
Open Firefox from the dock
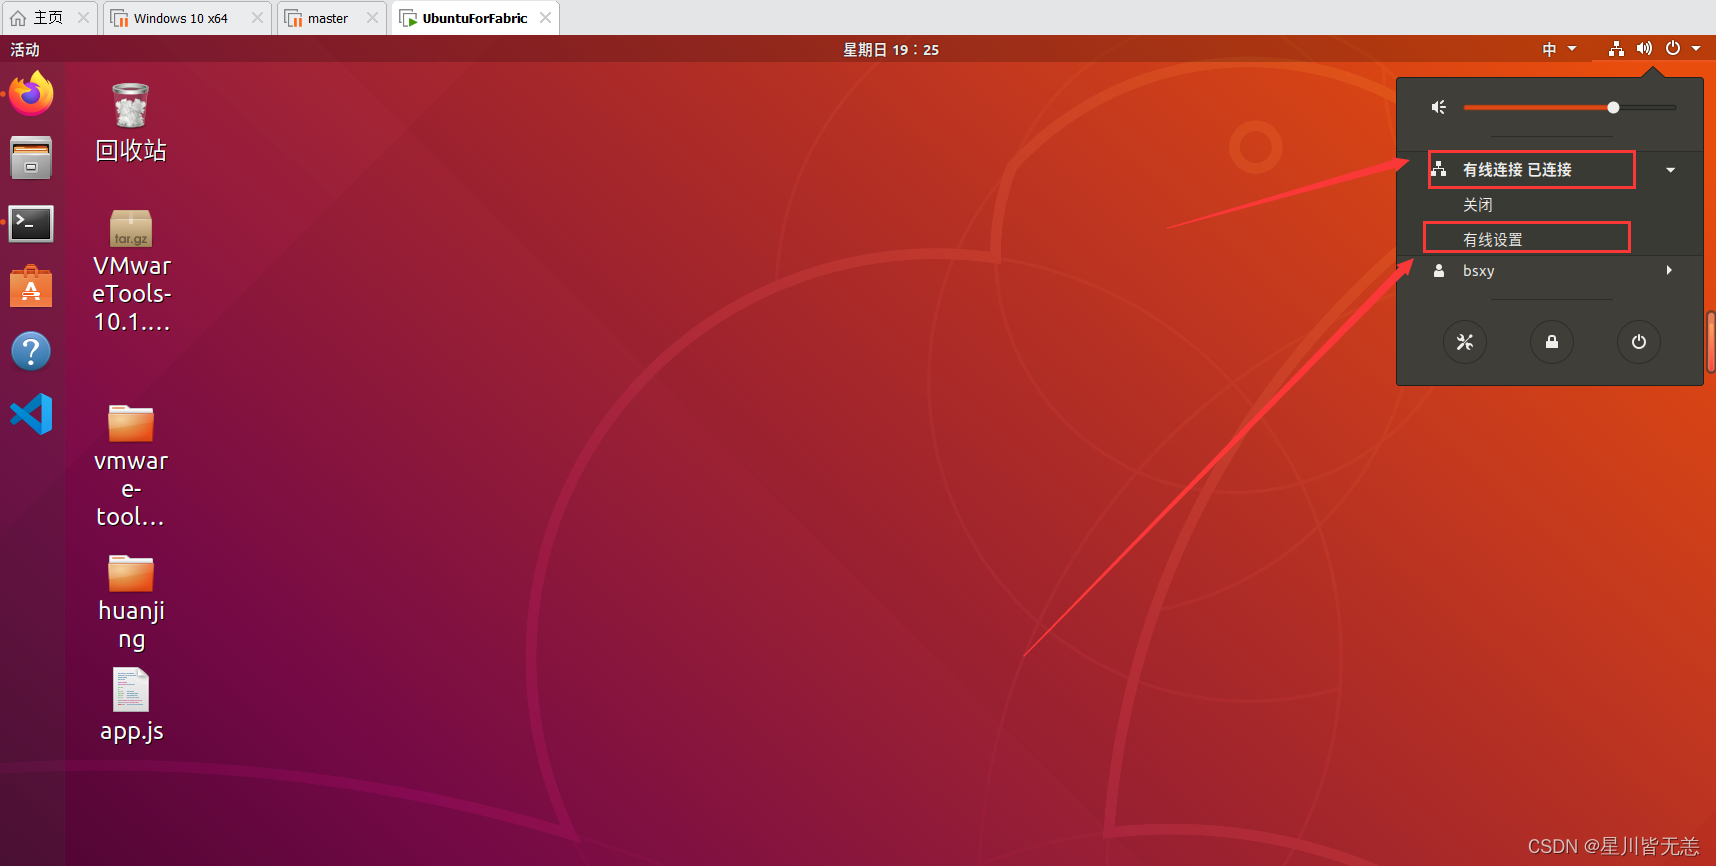click(x=31, y=94)
